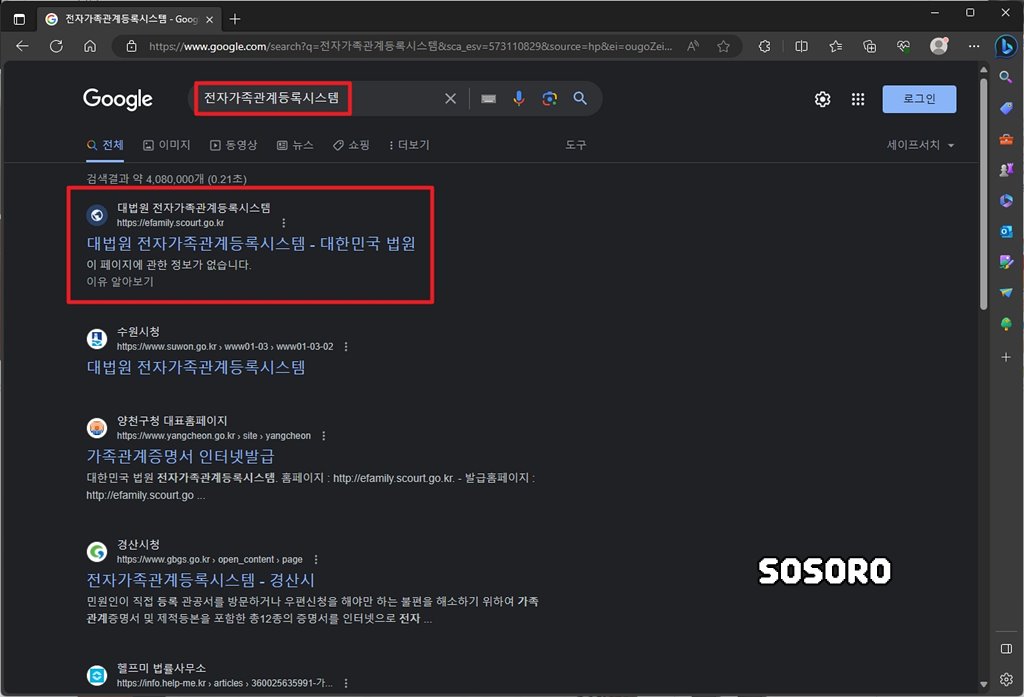Open a new browser tab
Image resolution: width=1024 pixels, height=697 pixels.
coord(235,20)
